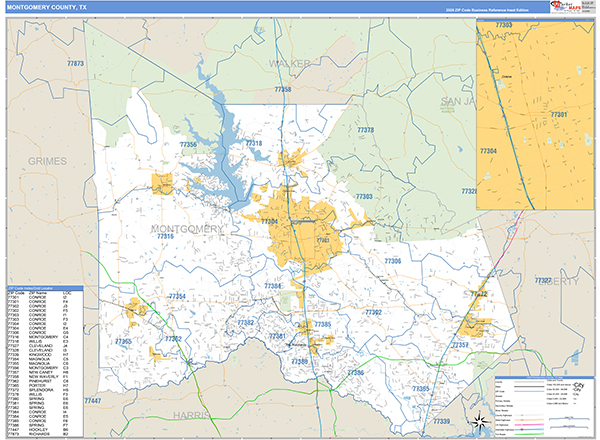Click ZIP code 77316 label
600x440 pixels.
point(165,236)
